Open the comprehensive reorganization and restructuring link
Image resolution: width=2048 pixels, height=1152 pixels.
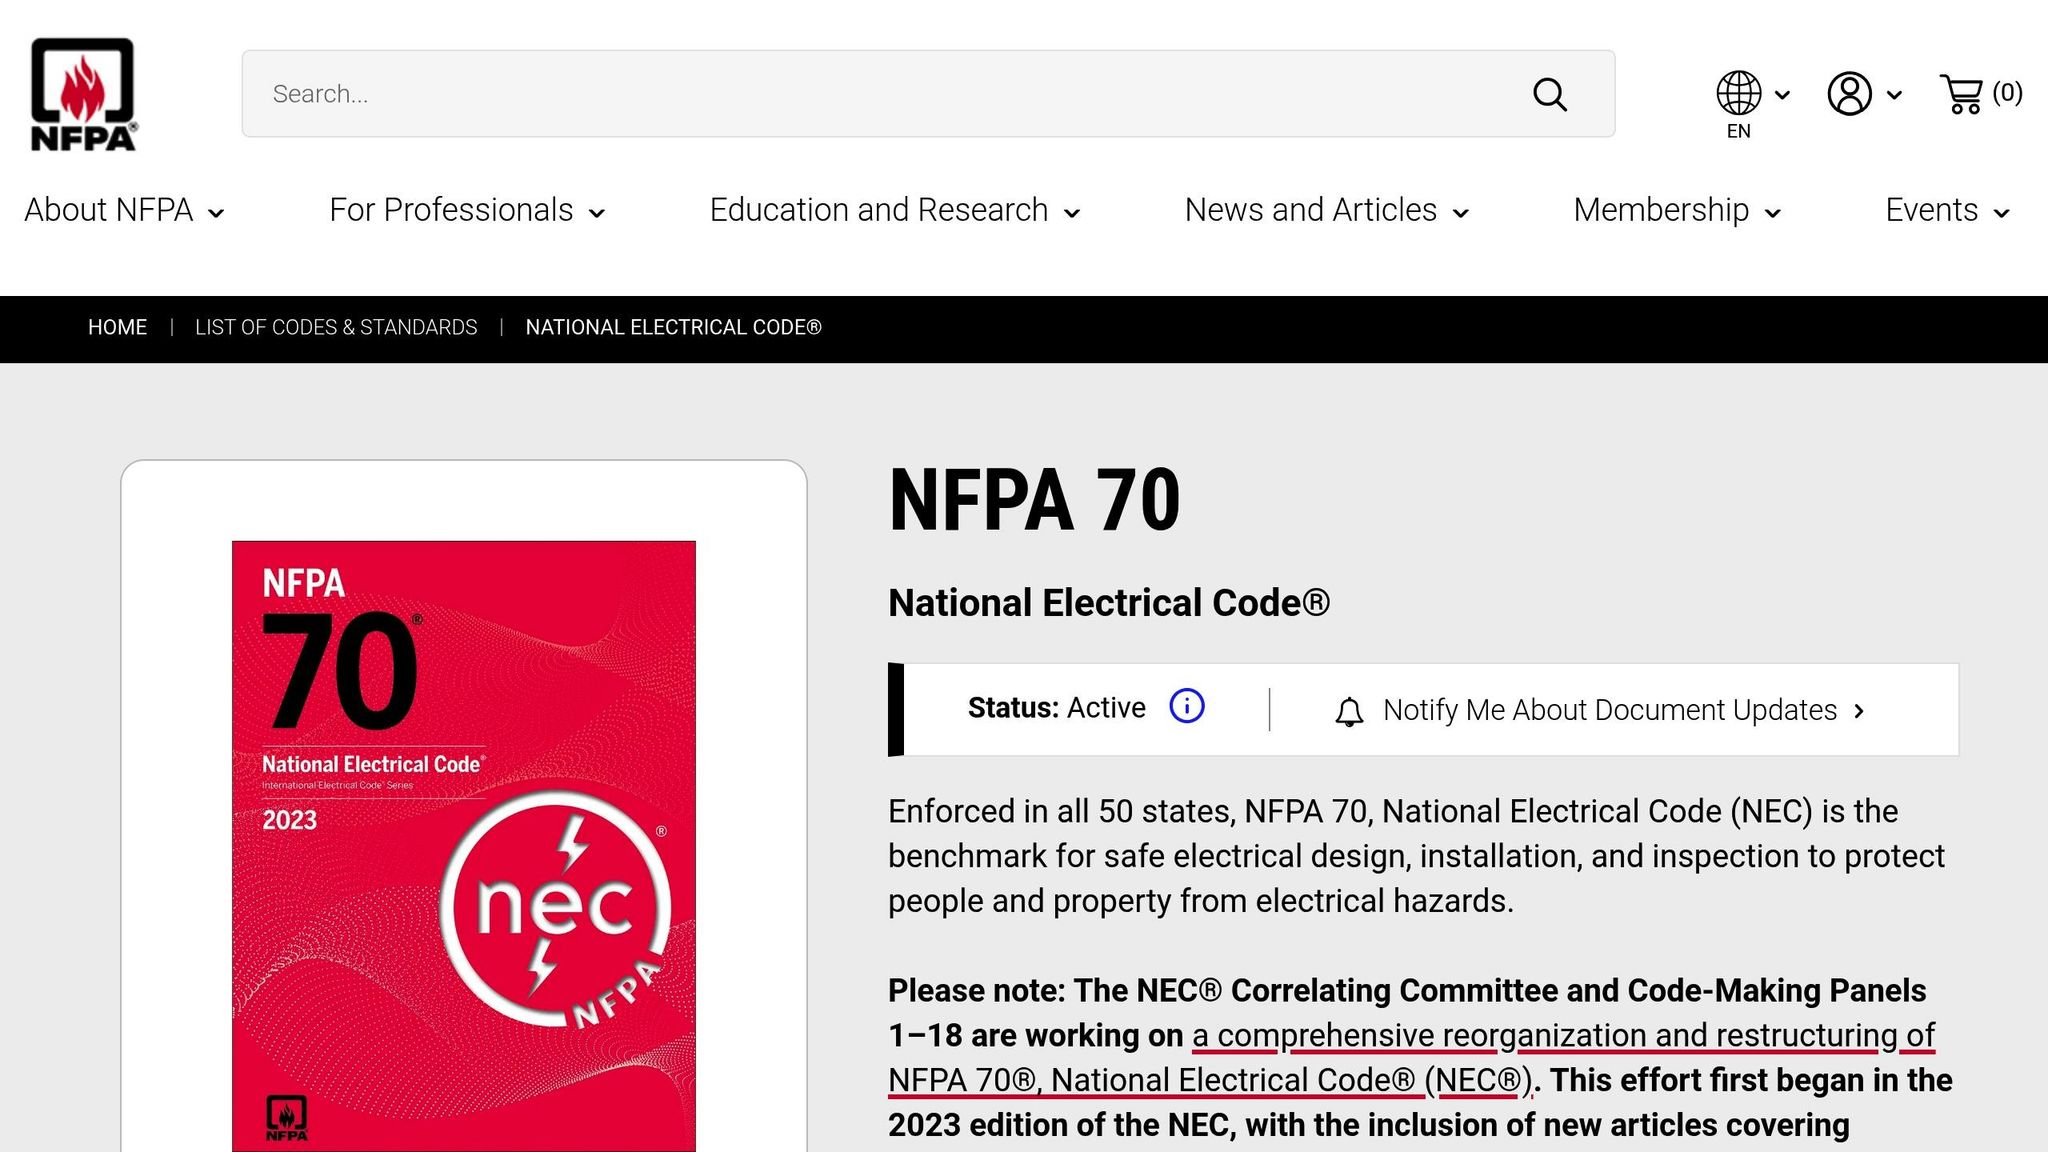click(x=1411, y=1057)
